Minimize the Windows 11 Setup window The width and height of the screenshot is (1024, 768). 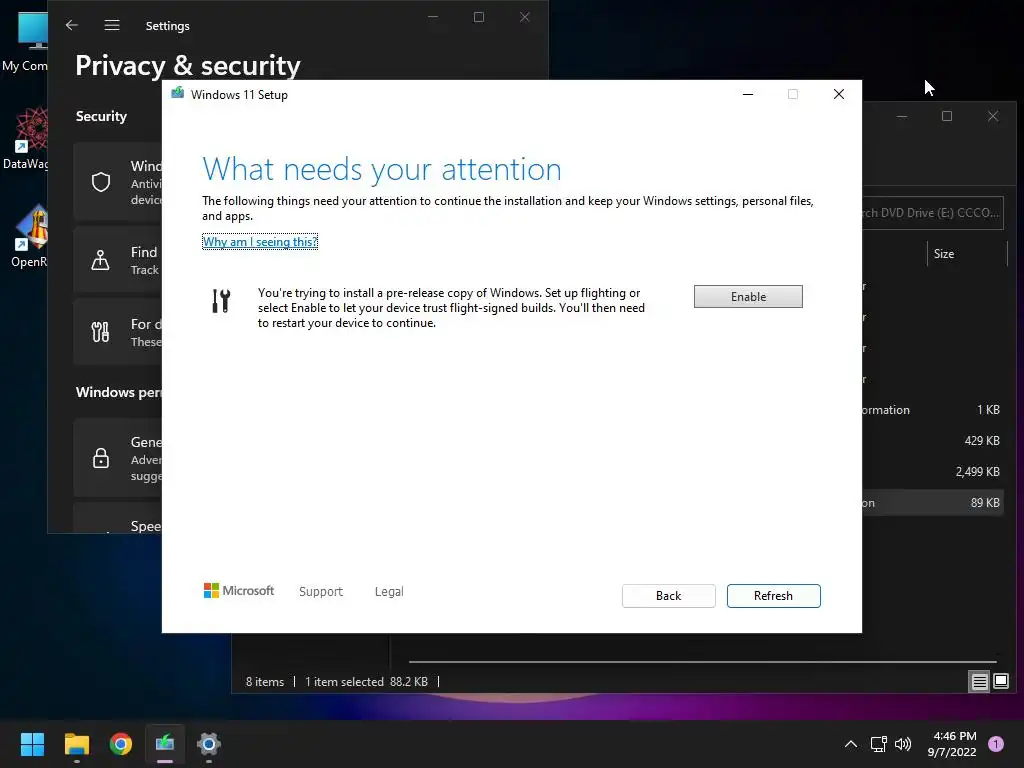pyautogui.click(x=748, y=94)
